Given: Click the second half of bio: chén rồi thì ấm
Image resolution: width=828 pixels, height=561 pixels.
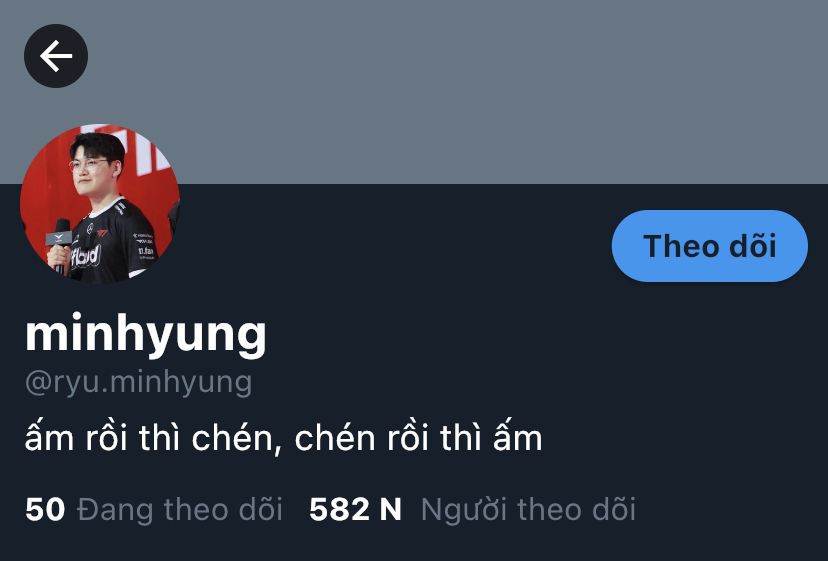Looking at the screenshot, I should pos(418,437).
